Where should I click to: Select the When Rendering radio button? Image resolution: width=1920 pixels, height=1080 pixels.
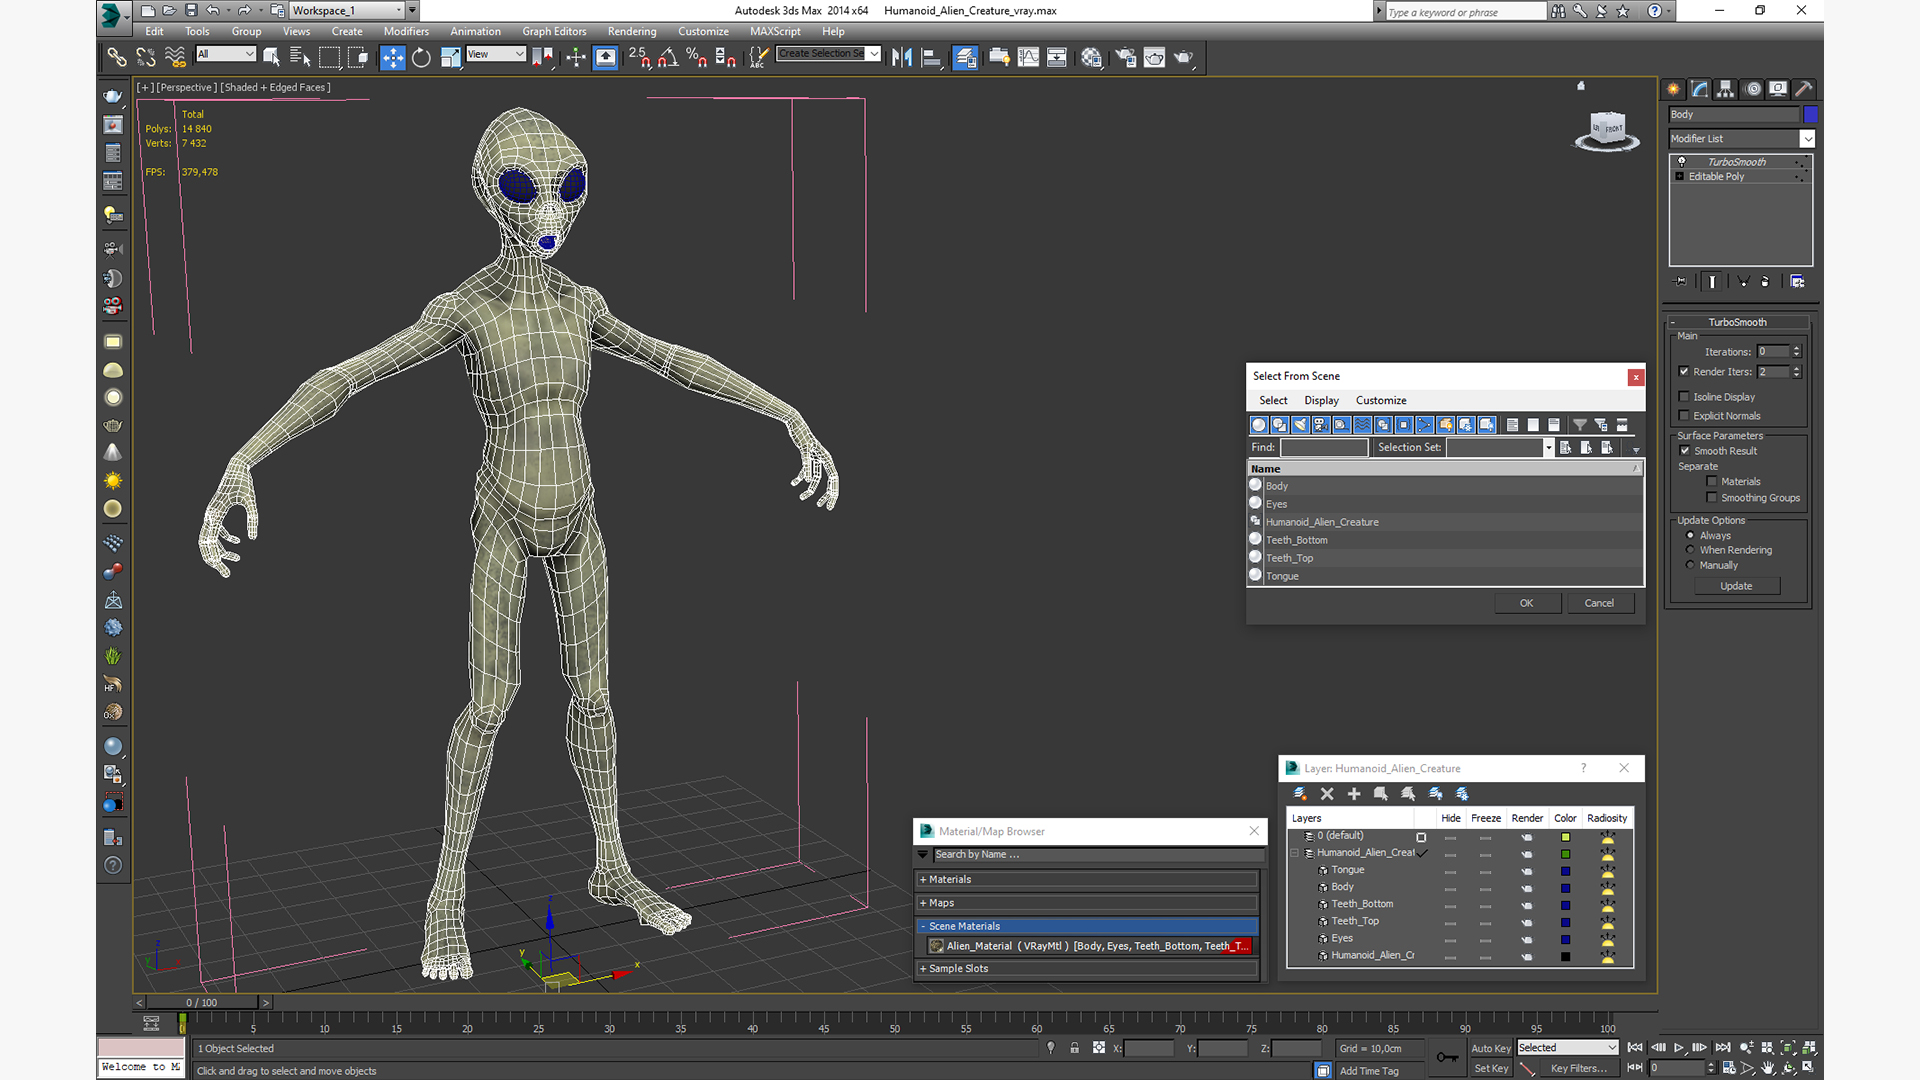coord(1691,550)
